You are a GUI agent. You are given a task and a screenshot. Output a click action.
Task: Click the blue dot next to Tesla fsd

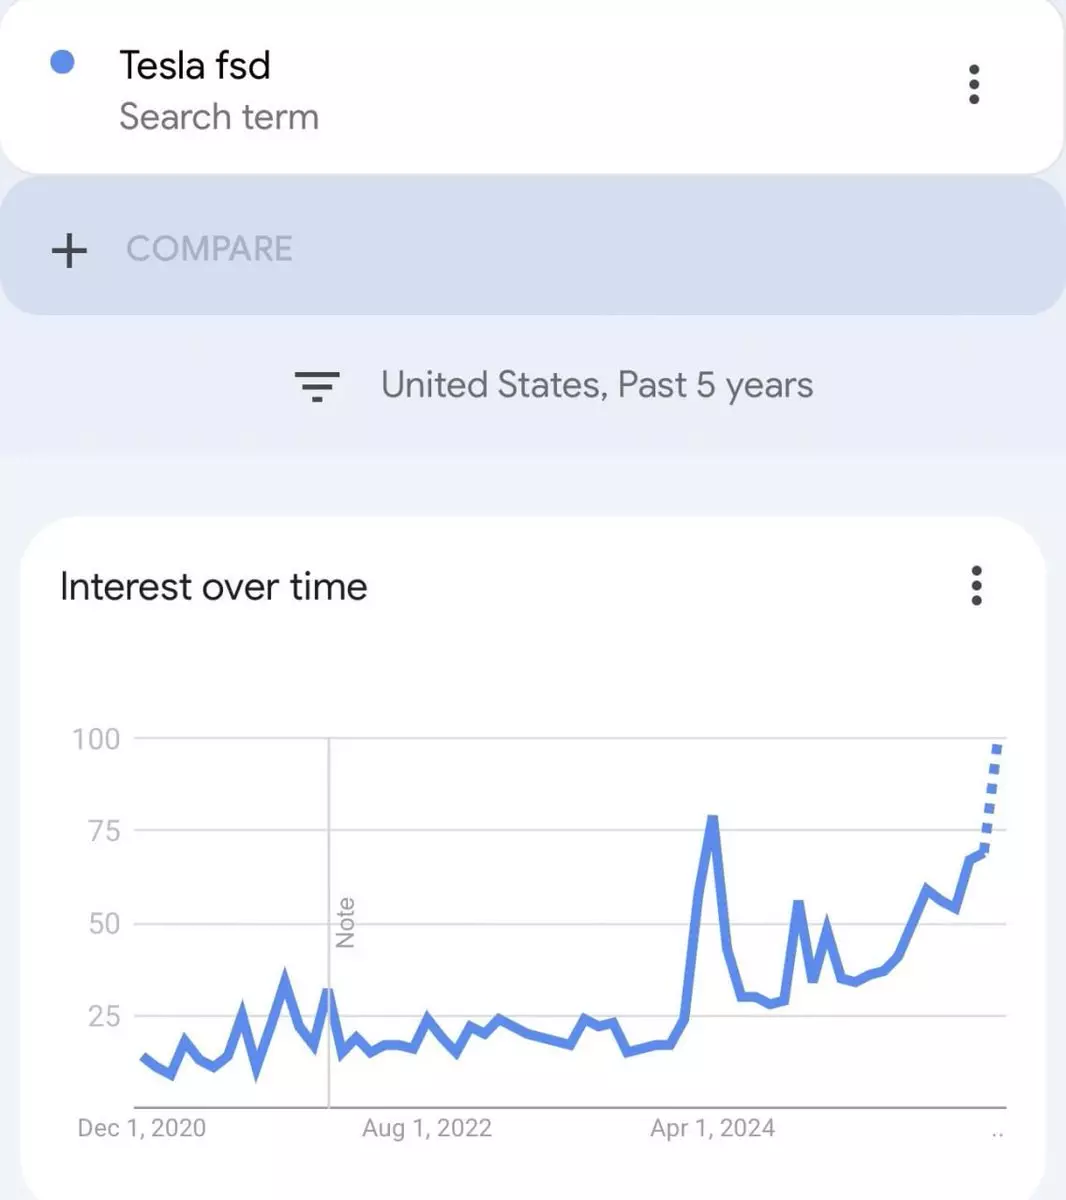coord(62,62)
